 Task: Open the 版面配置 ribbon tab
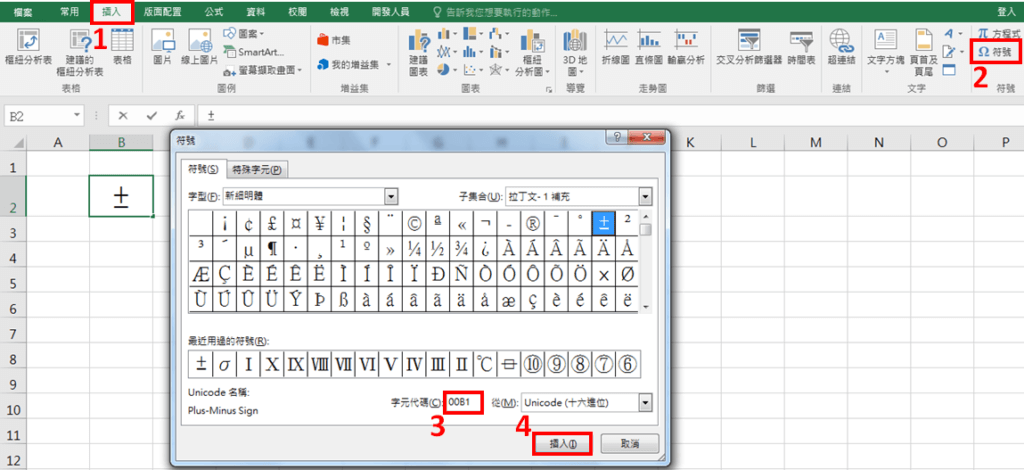[x=163, y=10]
